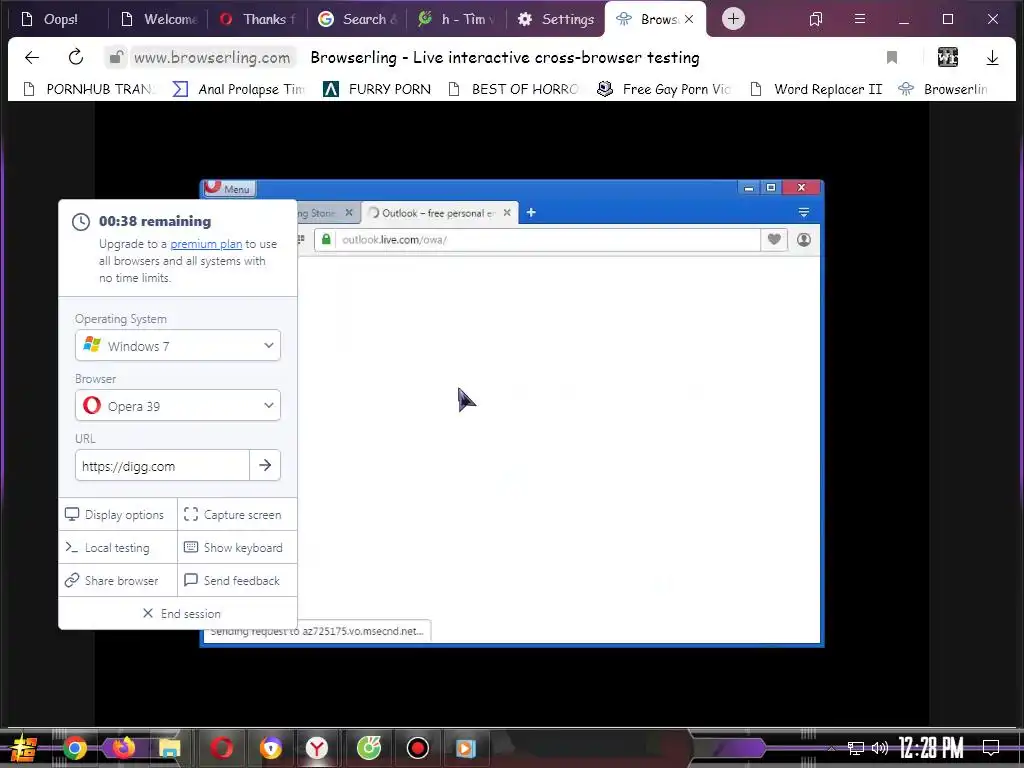
Task: Click the remote Opera tab menu icon
Action: click(x=803, y=212)
